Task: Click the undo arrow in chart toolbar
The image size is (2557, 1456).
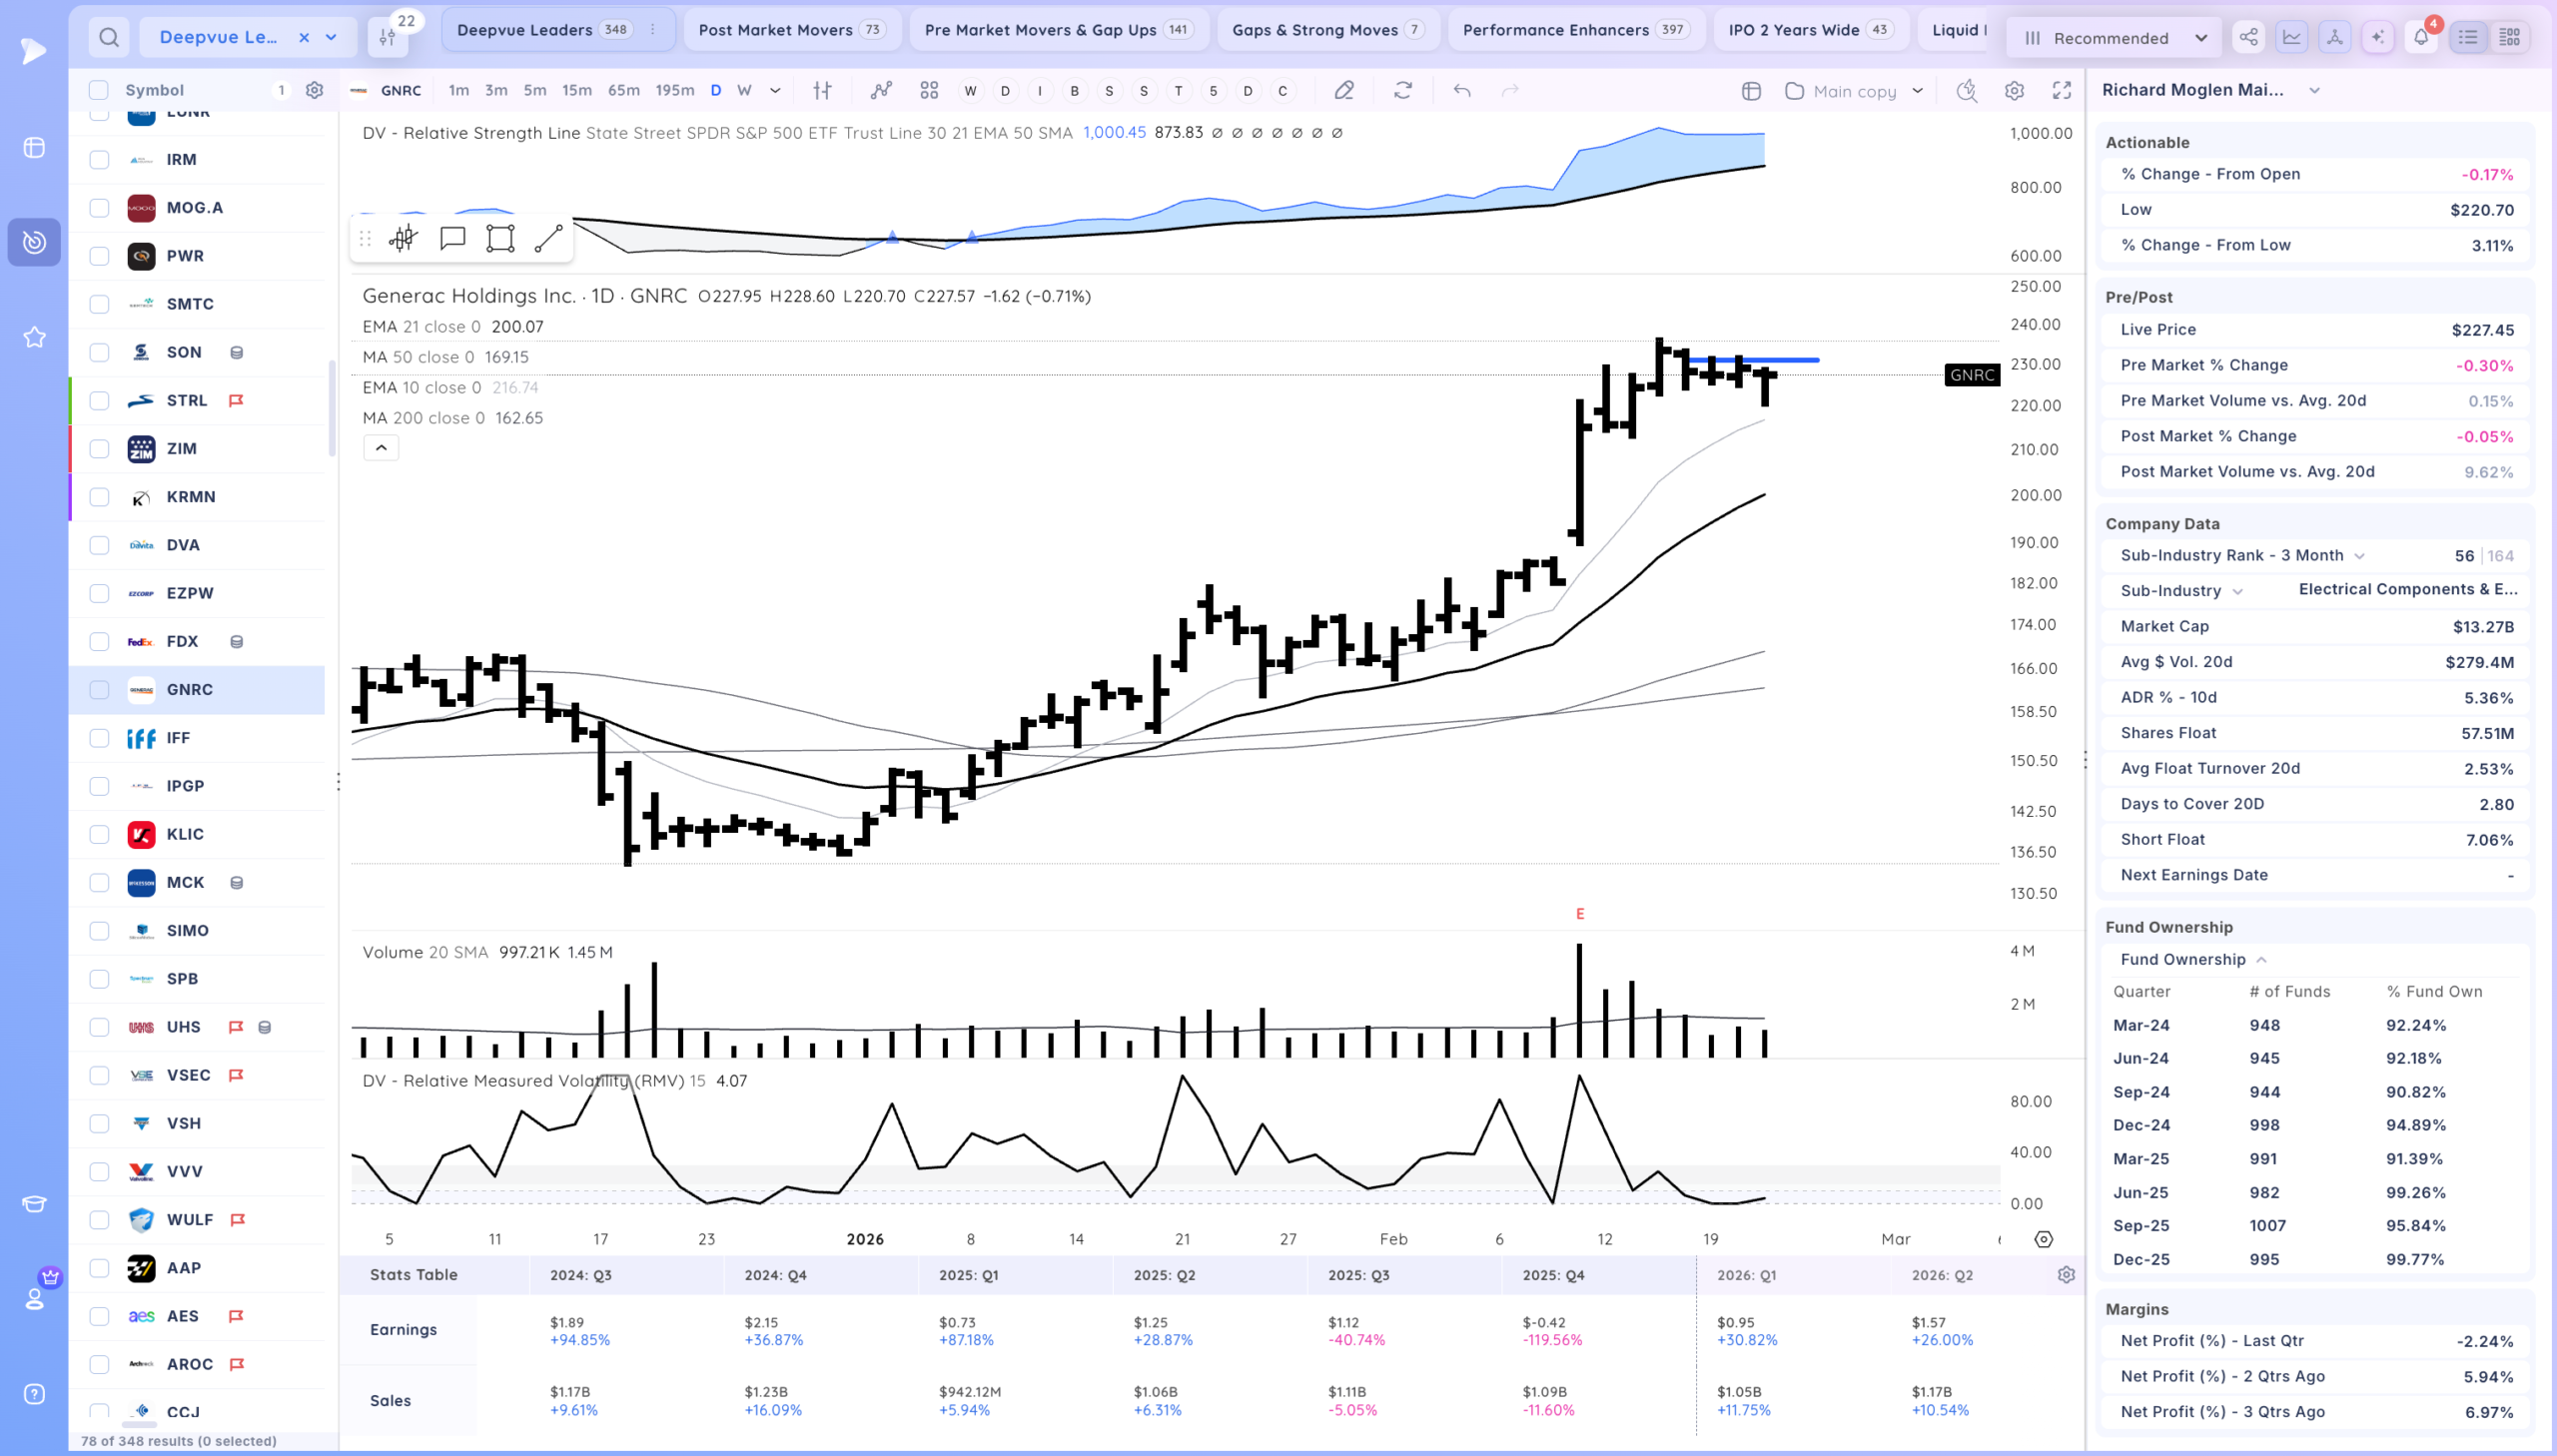Action: (1462, 90)
